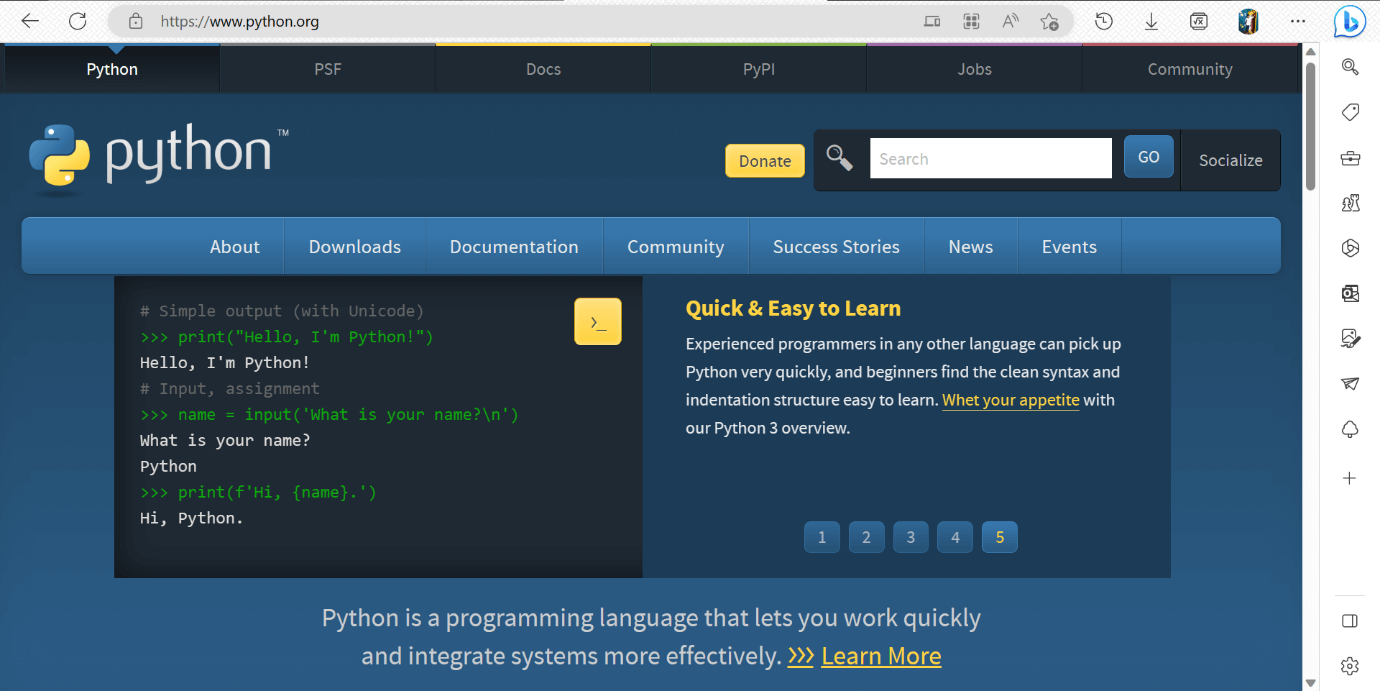This screenshot has height=691, width=1380.
Task: Select the Jobs site tab
Action: click(973, 69)
